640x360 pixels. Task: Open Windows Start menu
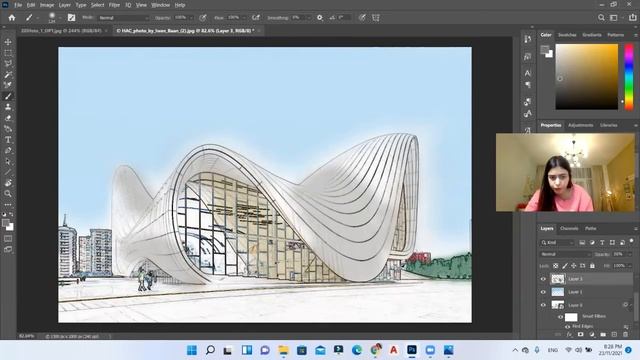point(191,350)
